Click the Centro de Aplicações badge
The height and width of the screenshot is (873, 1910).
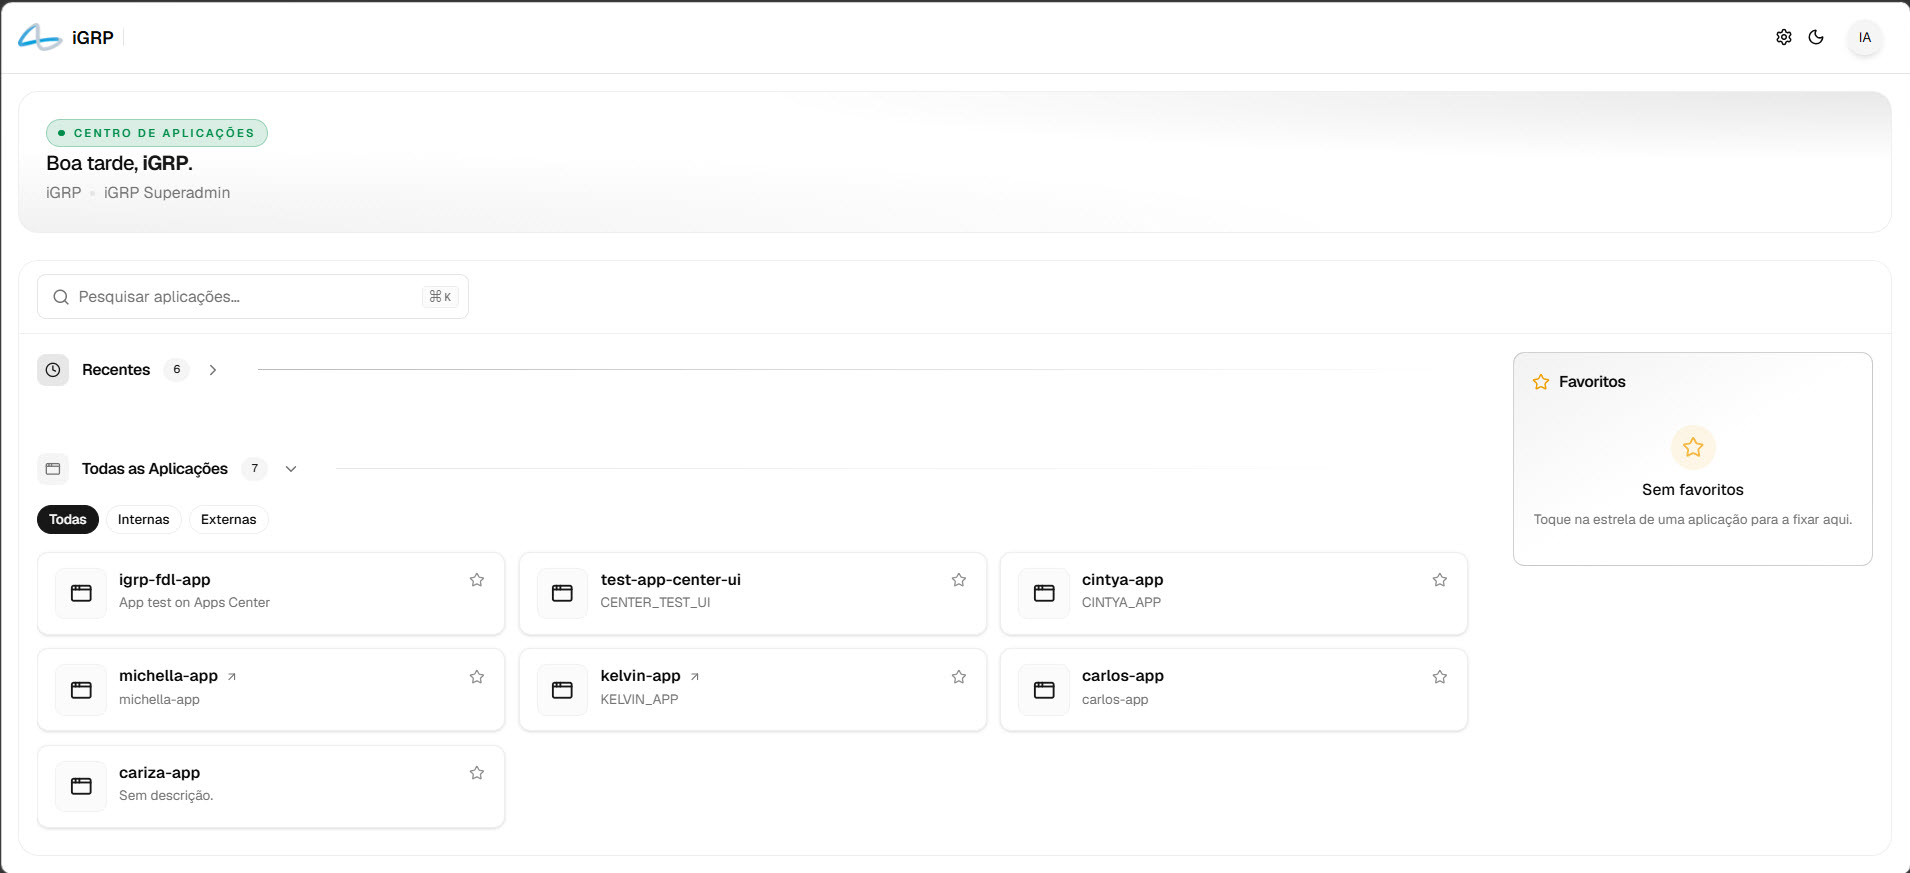[x=157, y=133]
